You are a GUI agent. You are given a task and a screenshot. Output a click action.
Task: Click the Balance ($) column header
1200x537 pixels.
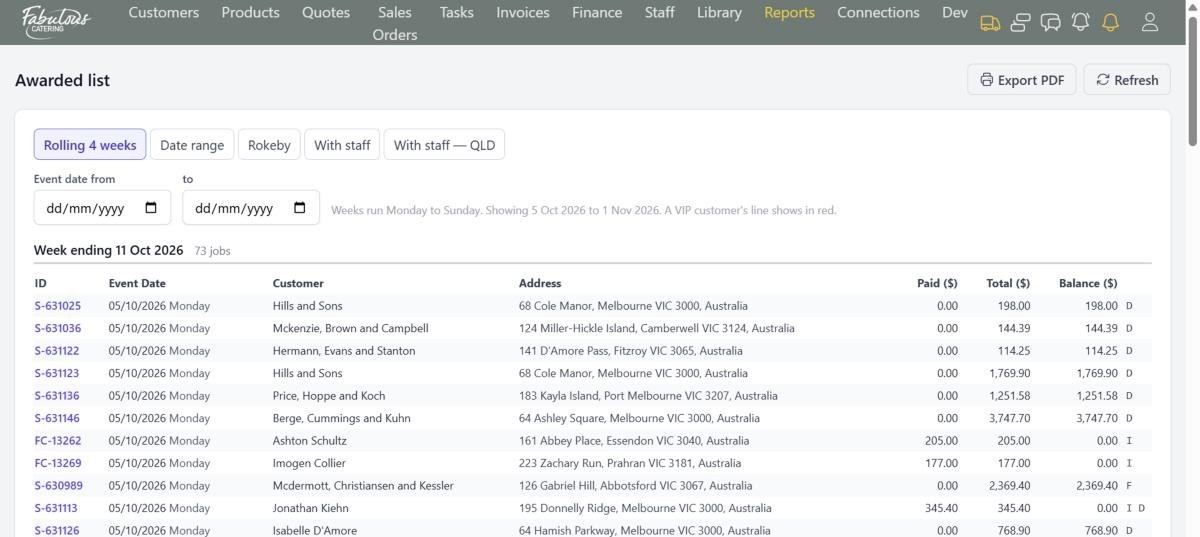pyautogui.click(x=1088, y=283)
